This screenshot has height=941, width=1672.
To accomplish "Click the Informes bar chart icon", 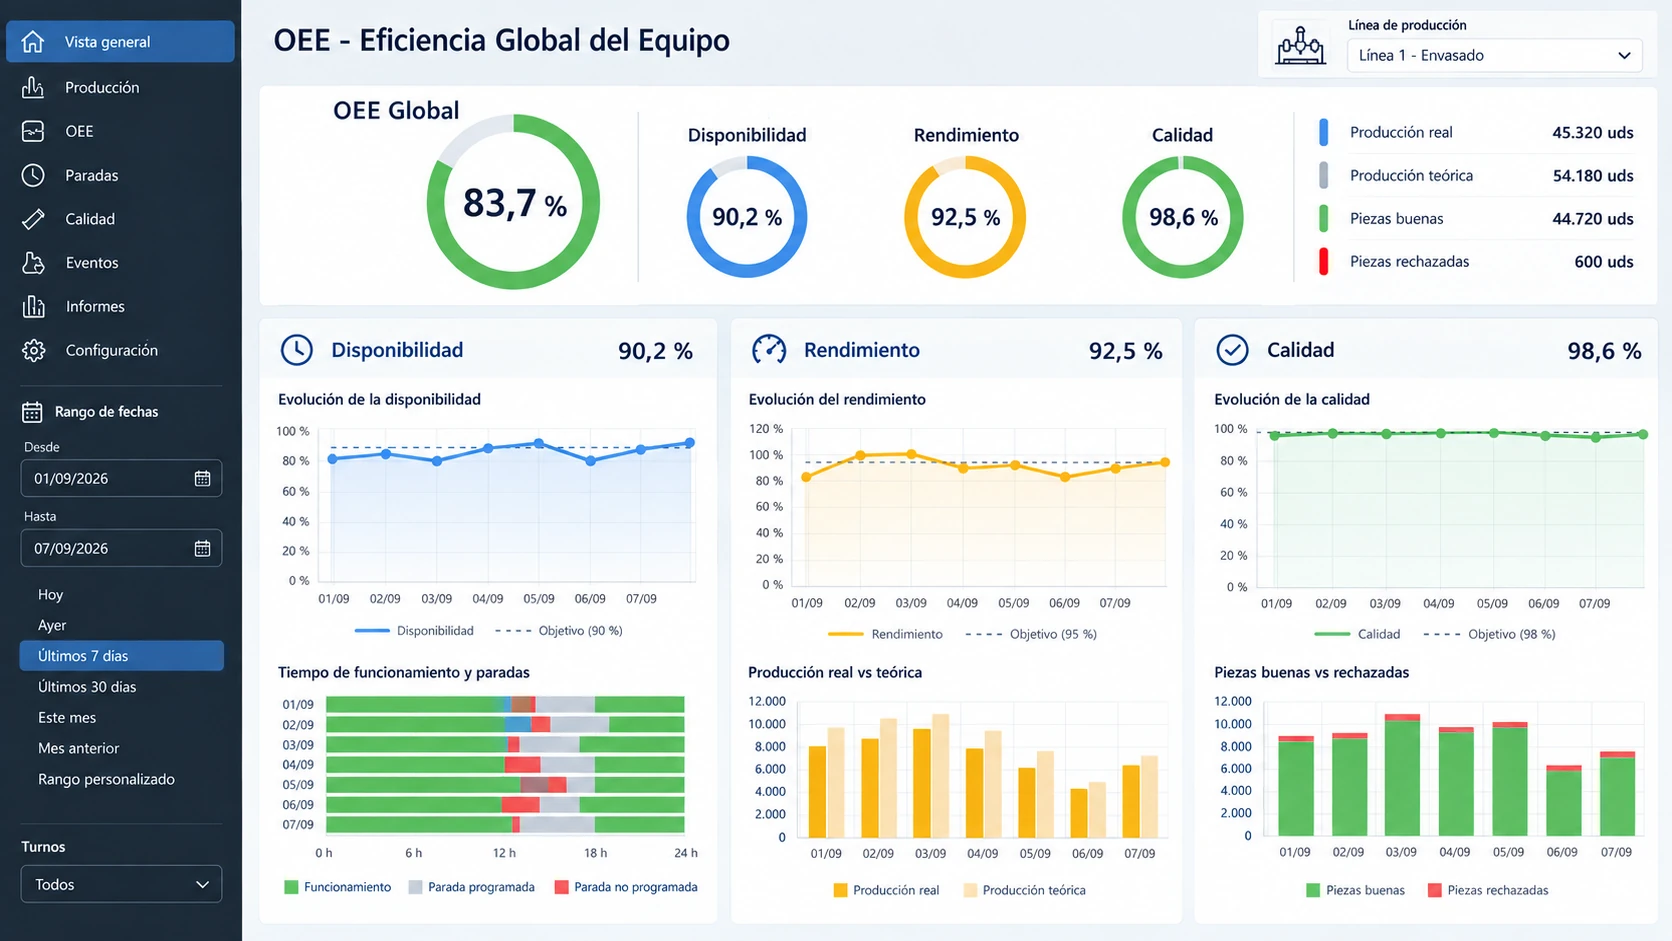I will pos(33,306).
